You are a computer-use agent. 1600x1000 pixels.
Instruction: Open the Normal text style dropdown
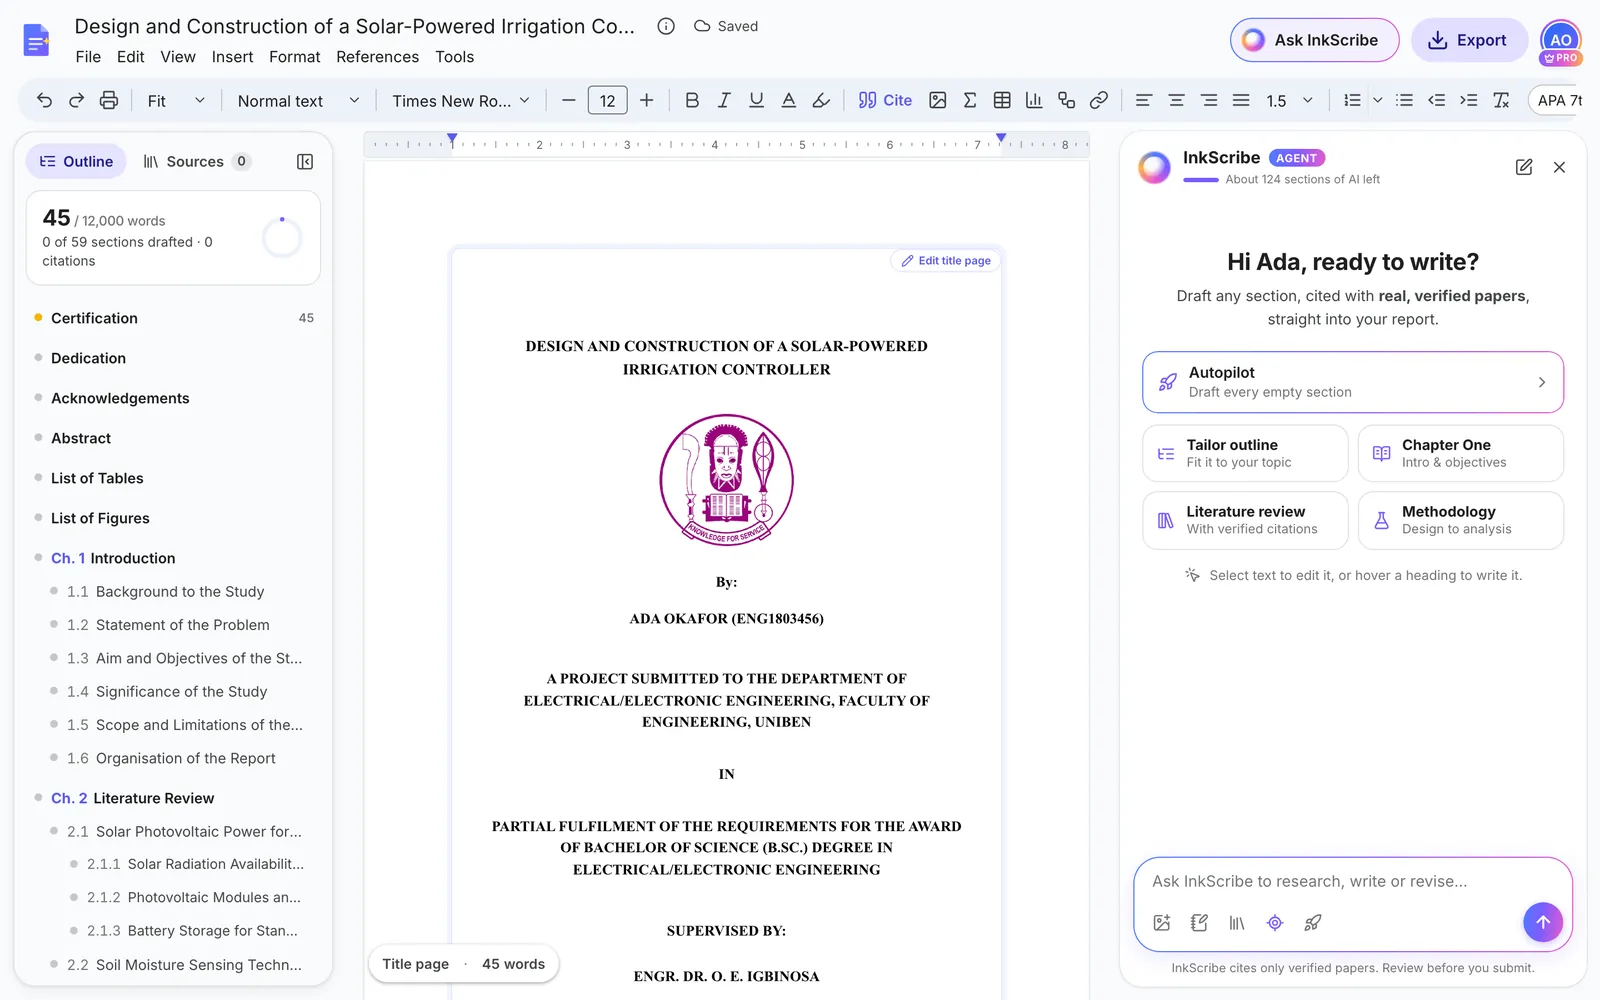(x=298, y=100)
